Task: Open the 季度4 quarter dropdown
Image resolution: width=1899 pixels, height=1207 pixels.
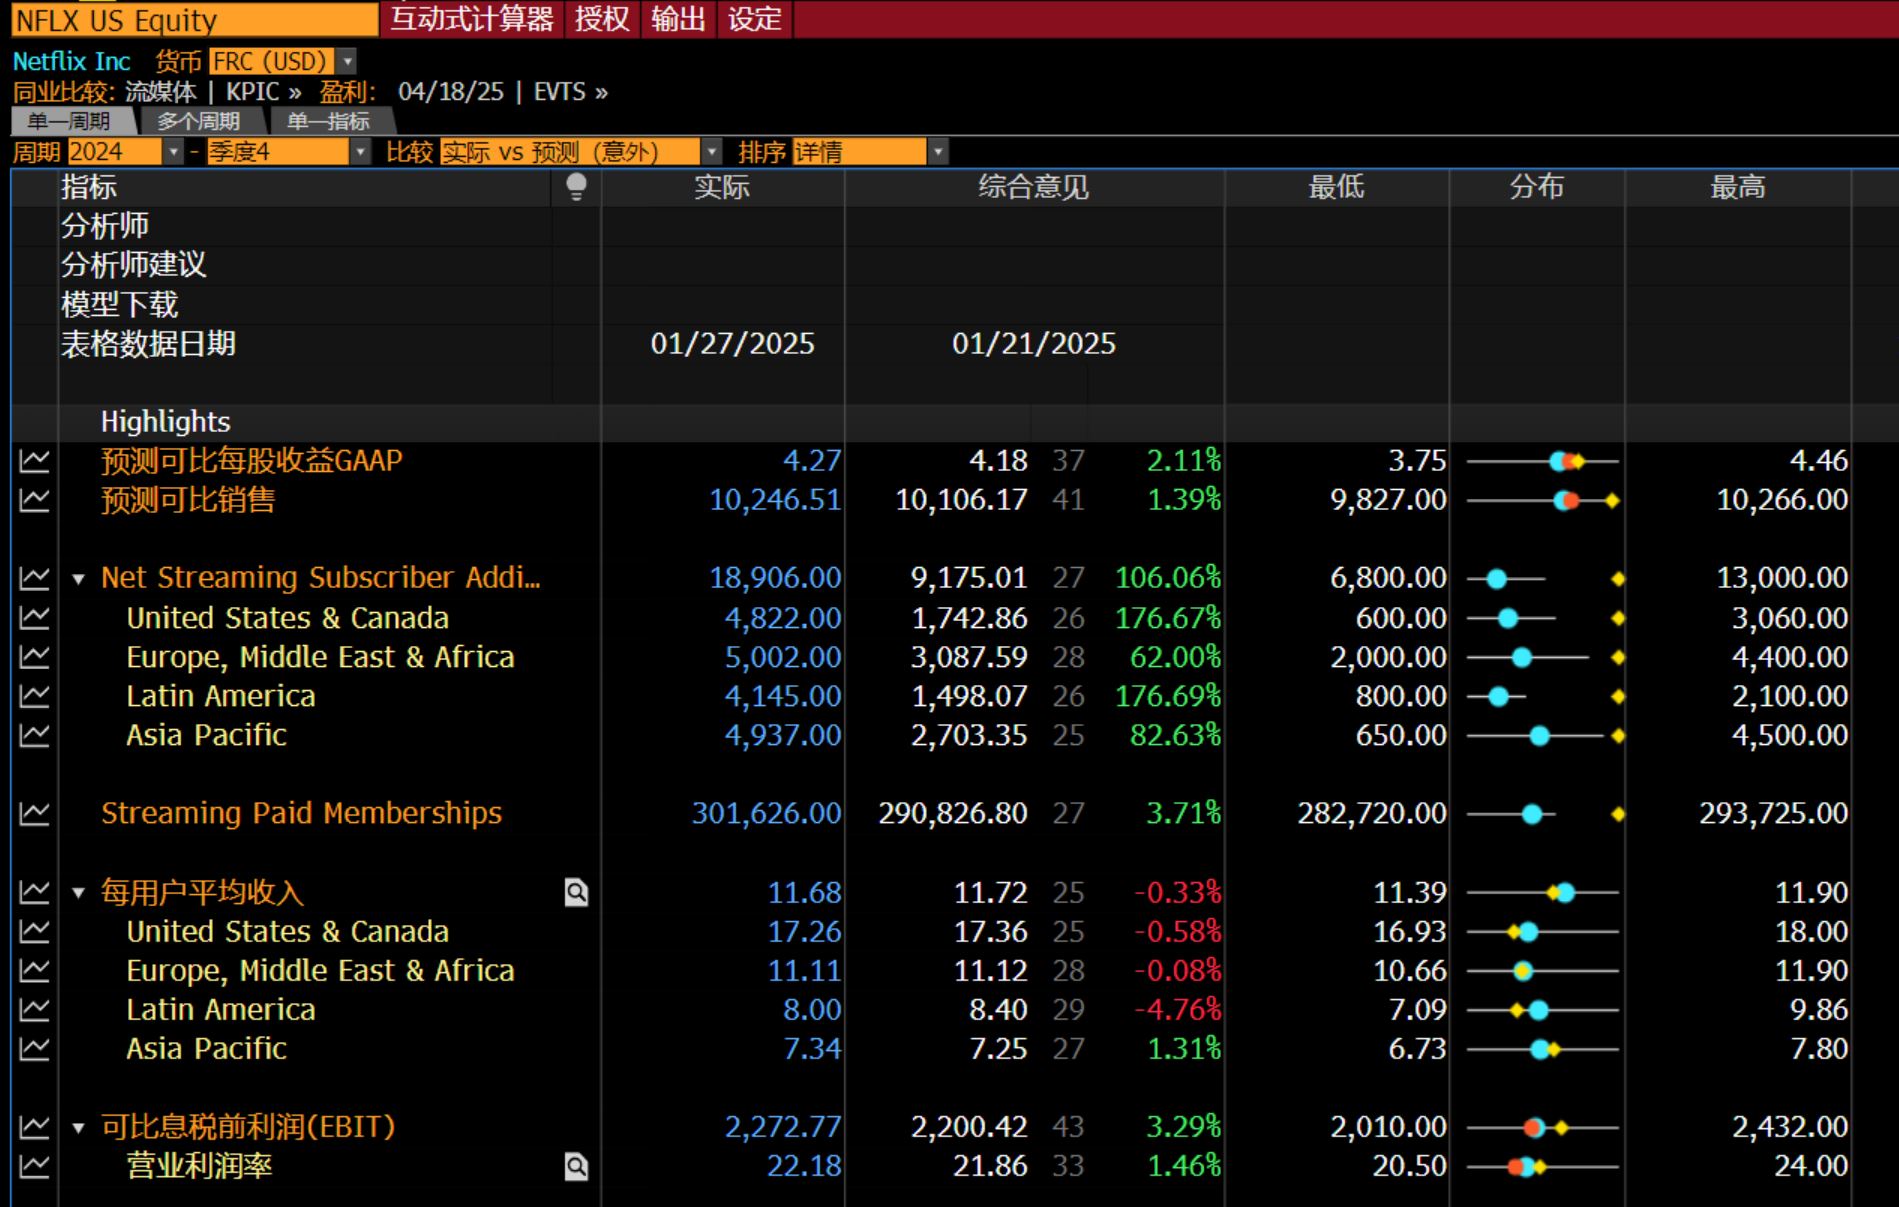Action: pos(360,152)
